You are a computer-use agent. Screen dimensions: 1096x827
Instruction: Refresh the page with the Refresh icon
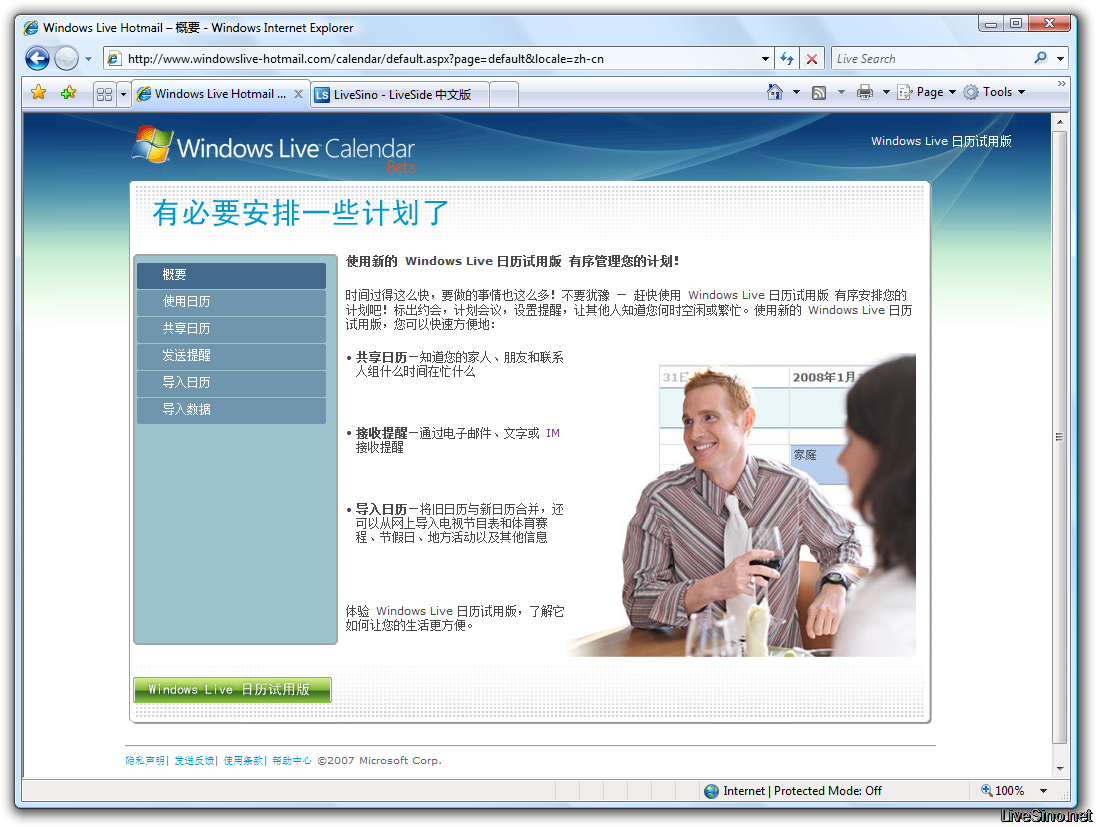point(787,59)
